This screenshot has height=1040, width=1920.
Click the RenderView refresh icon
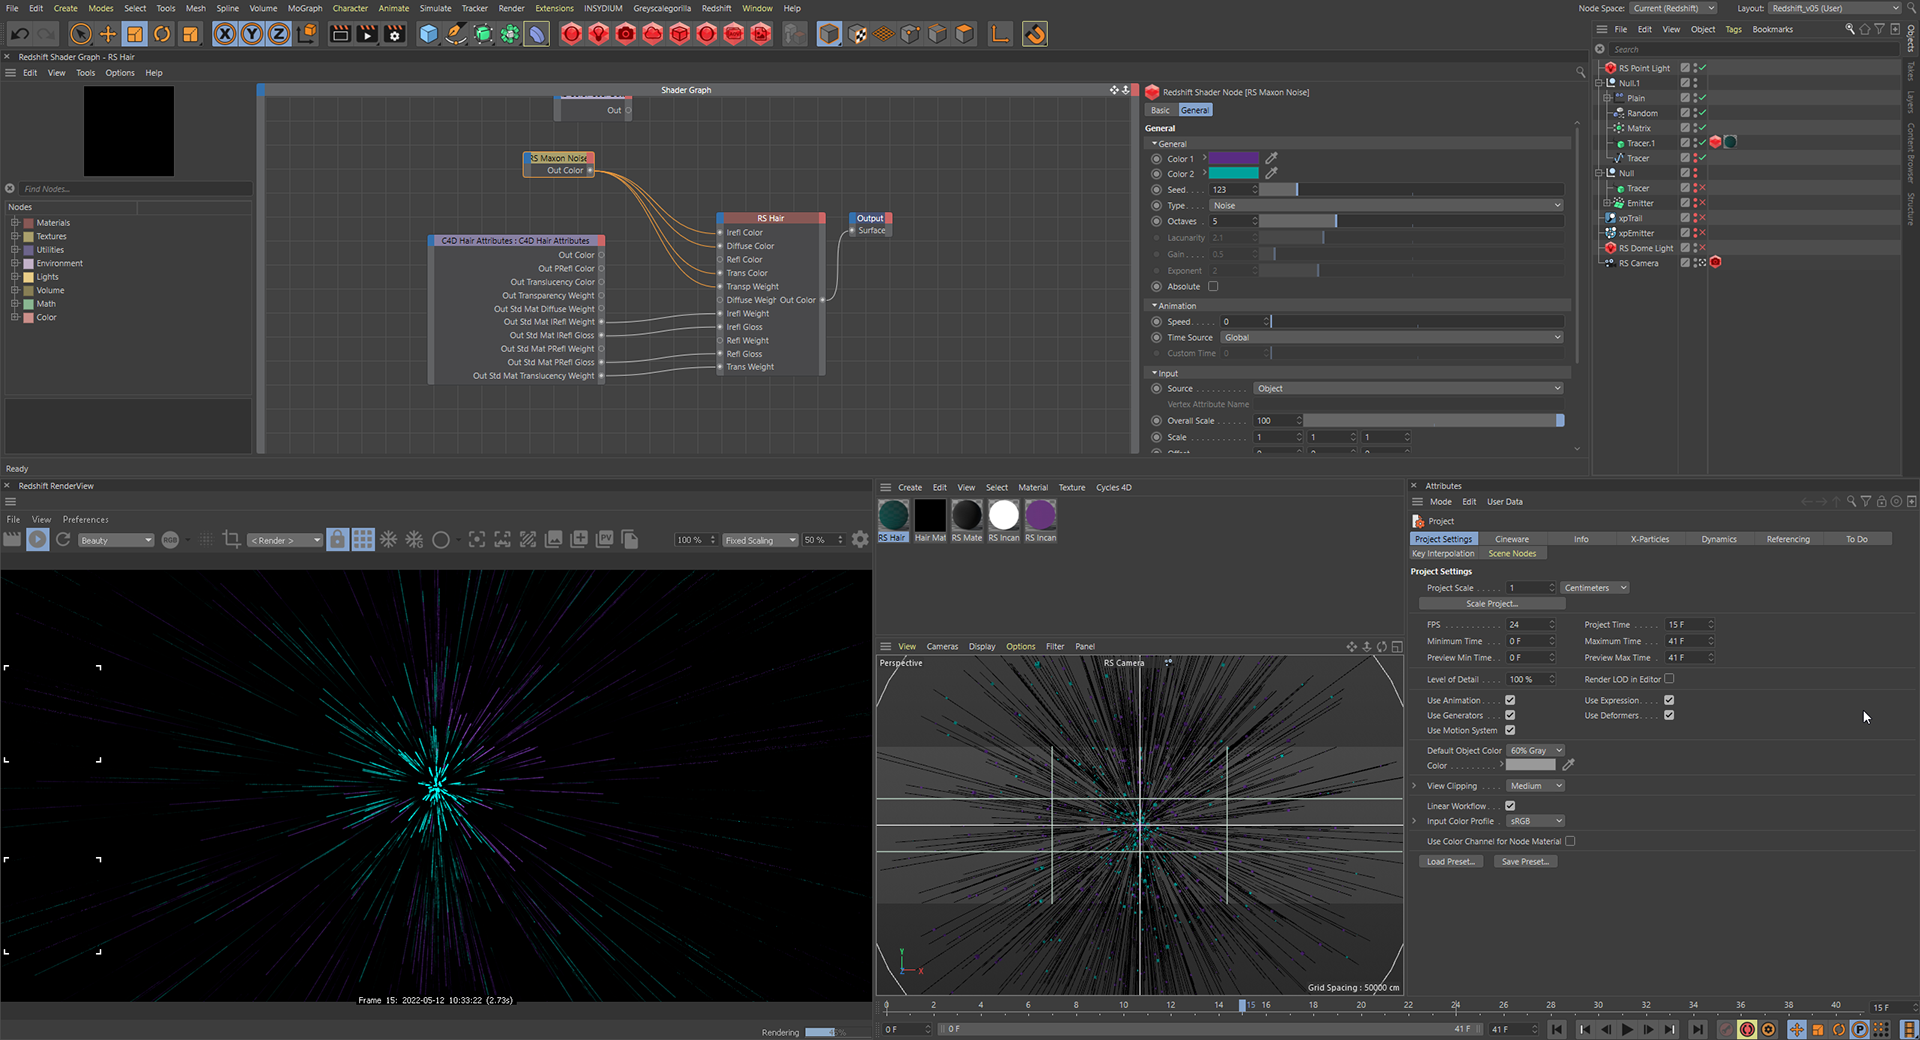(63, 540)
